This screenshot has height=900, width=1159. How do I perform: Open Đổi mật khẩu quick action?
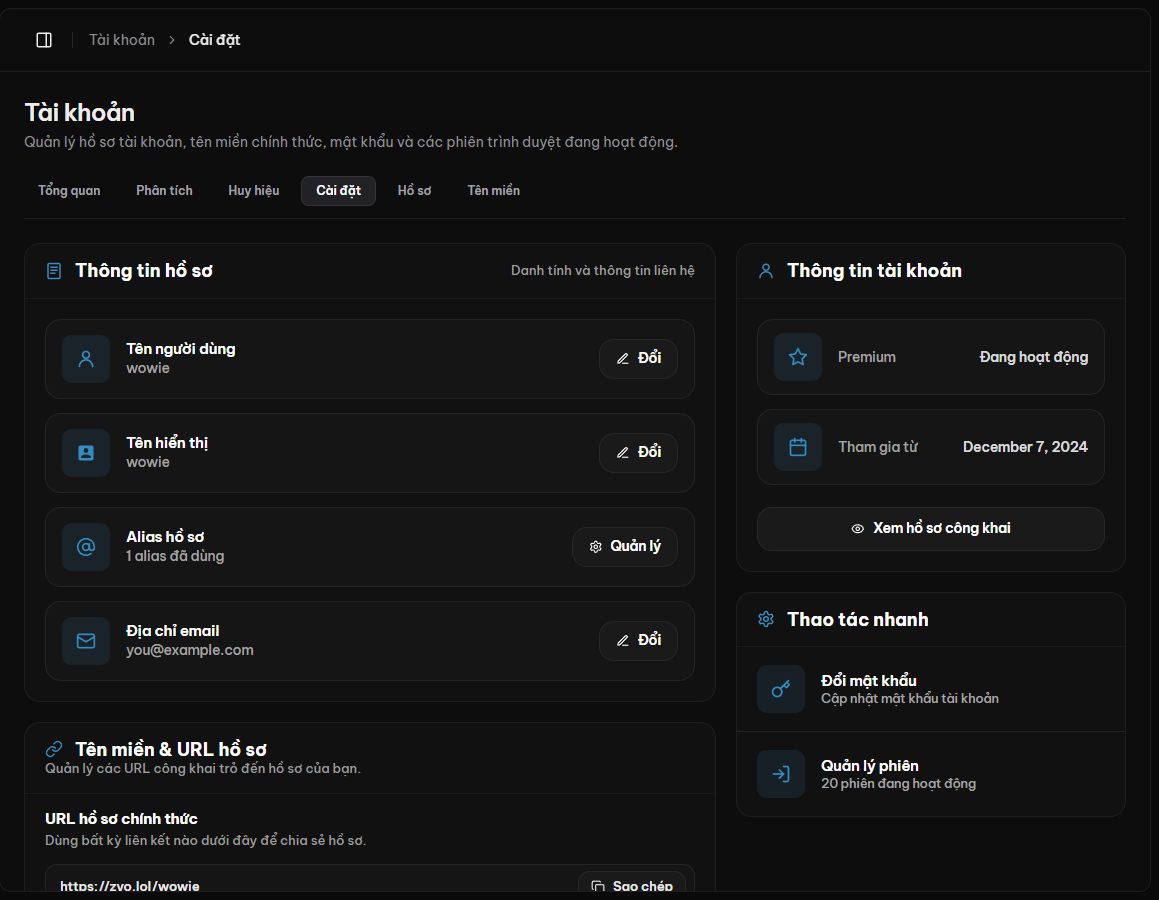(x=931, y=689)
